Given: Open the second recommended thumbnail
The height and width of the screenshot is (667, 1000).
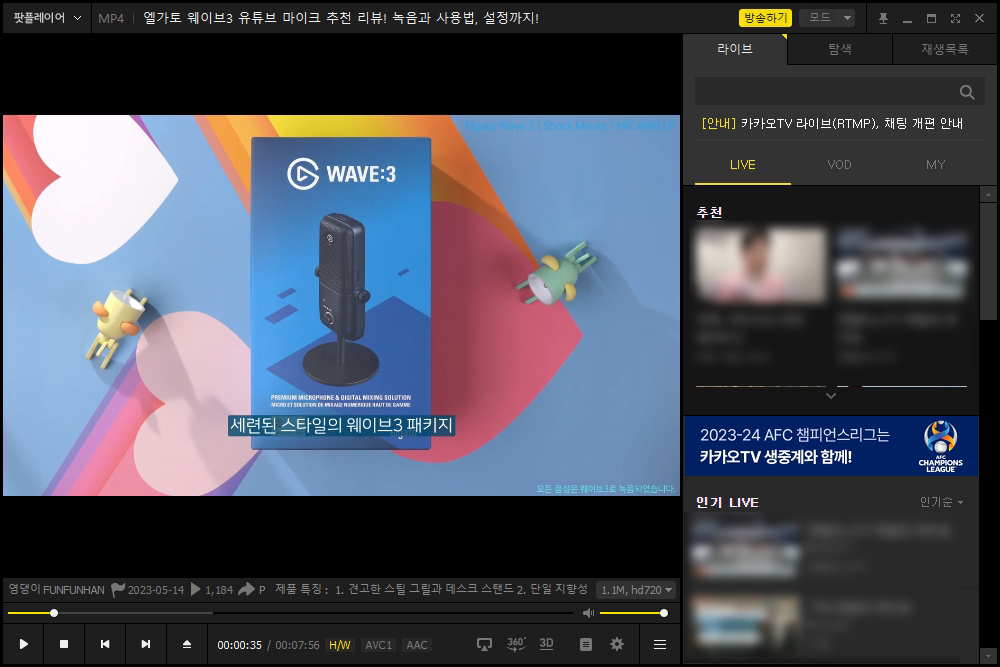Looking at the screenshot, I should [902, 266].
